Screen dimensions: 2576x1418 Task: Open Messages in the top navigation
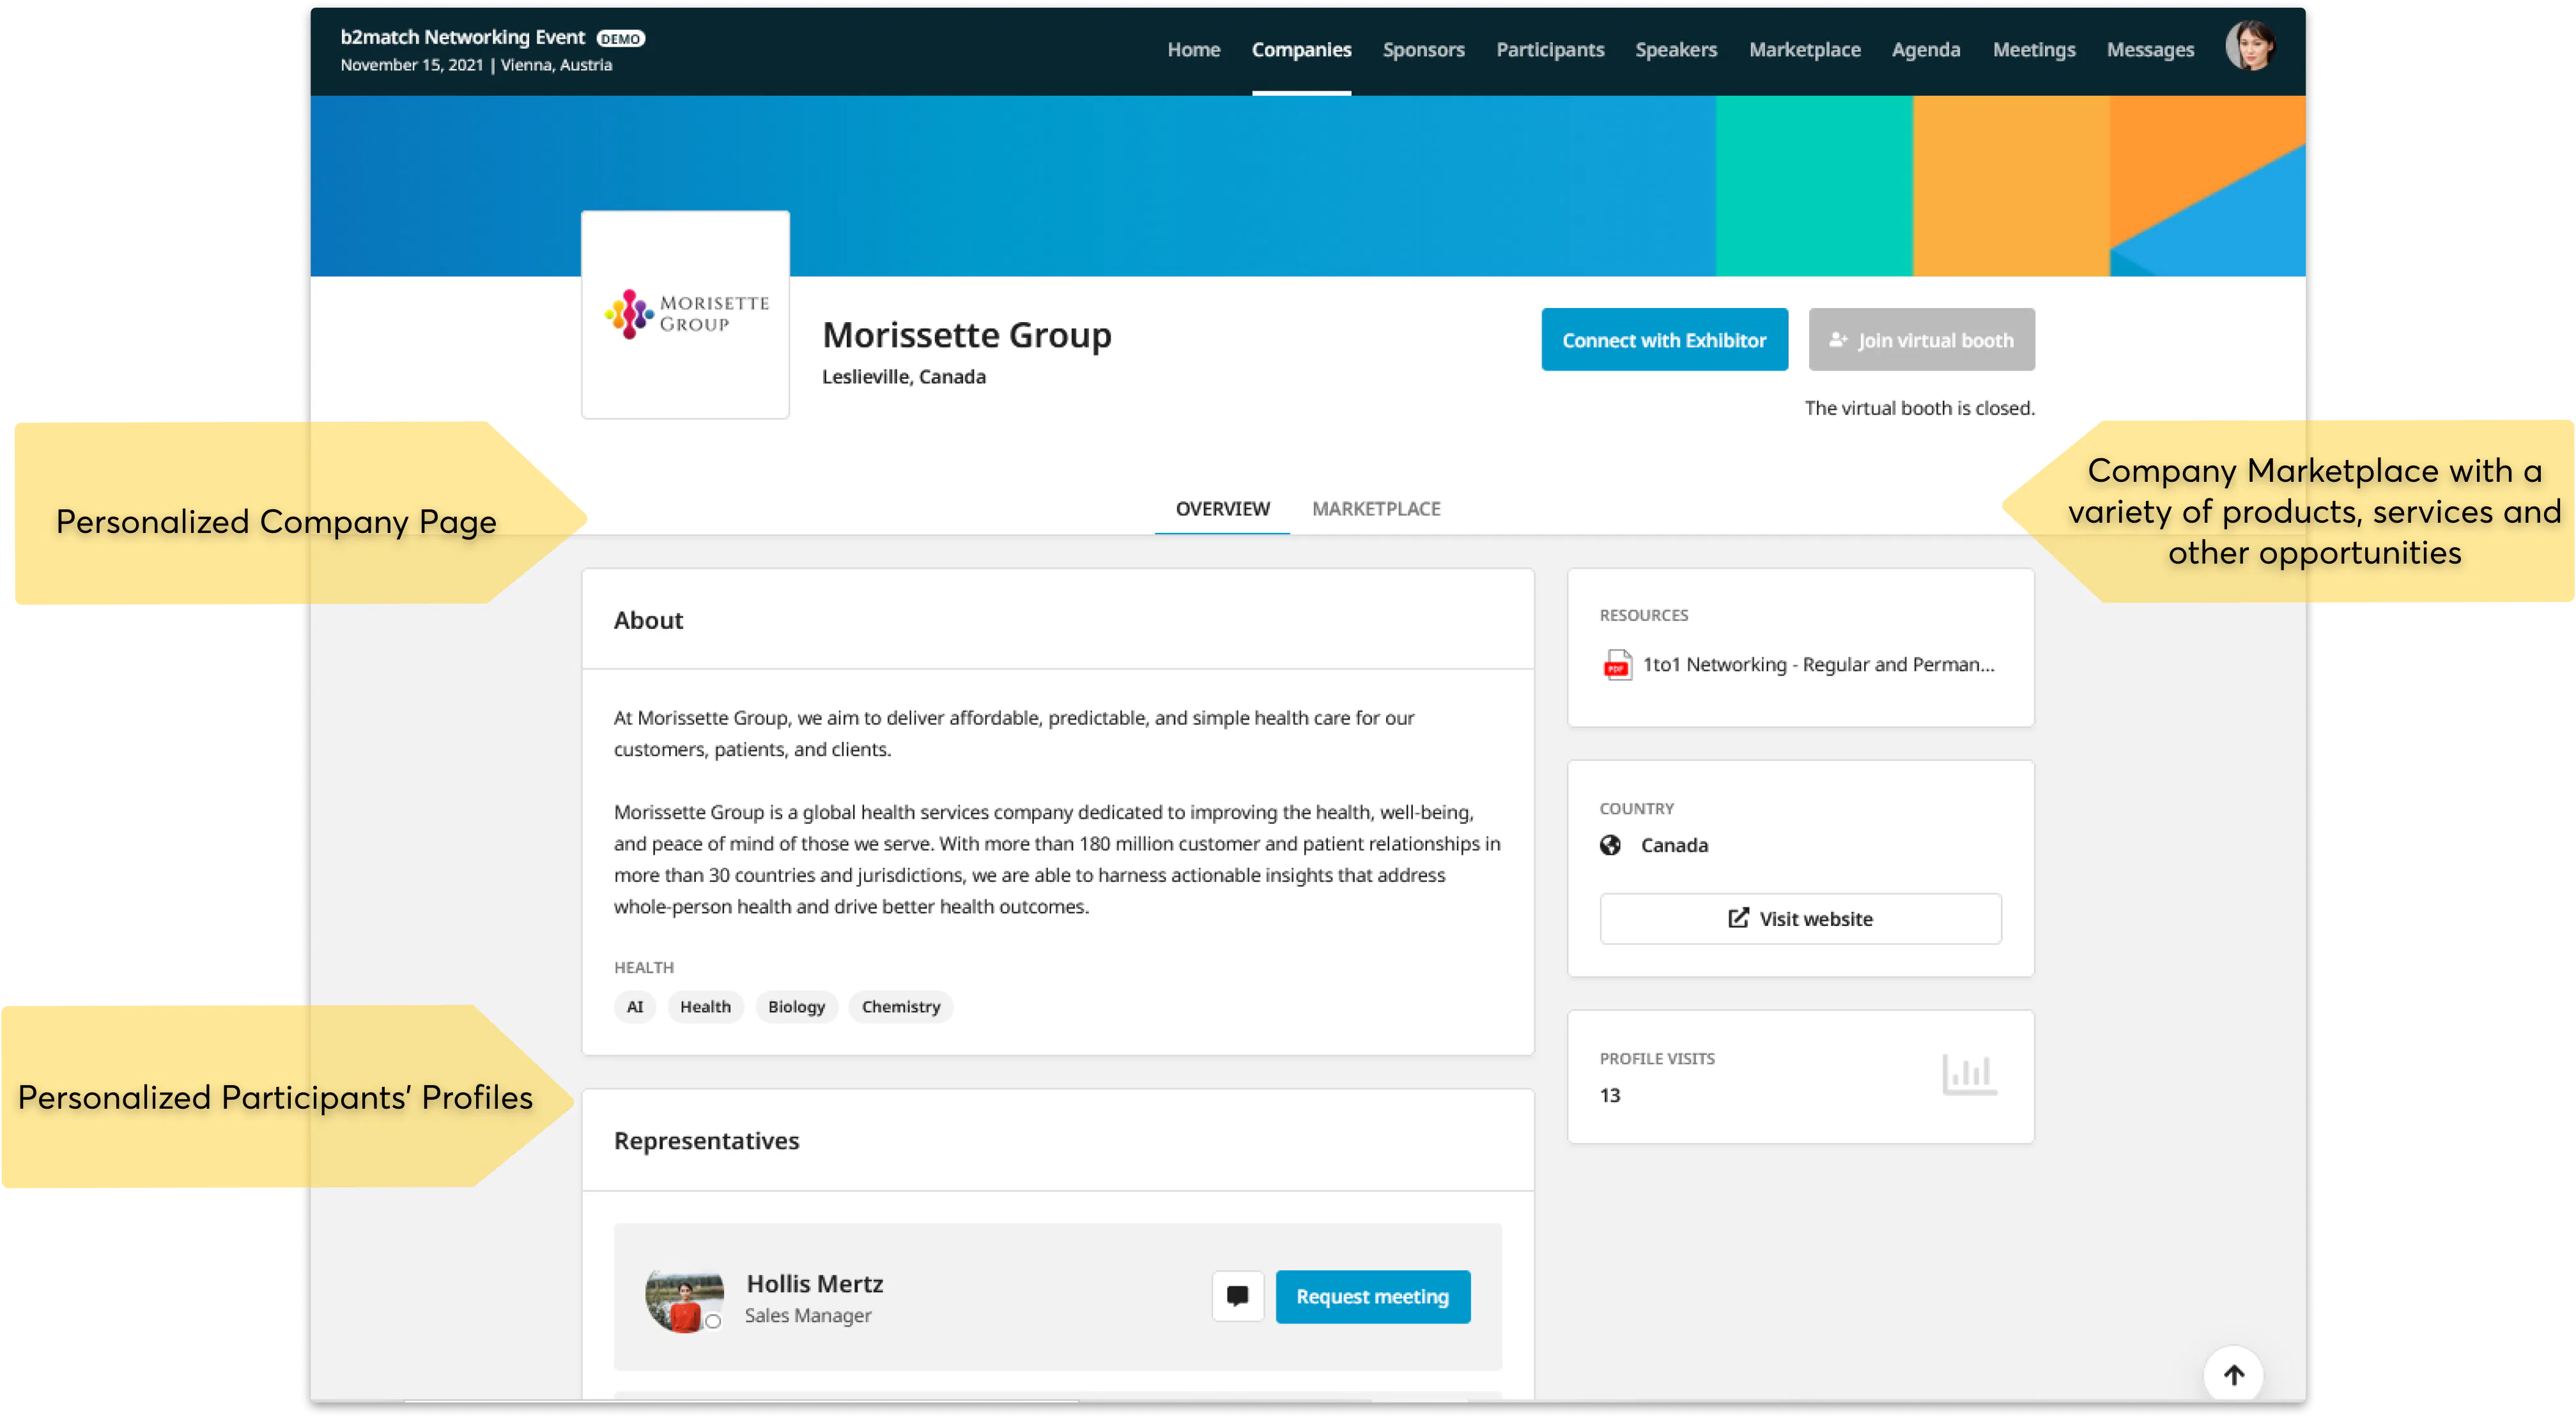tap(2150, 50)
